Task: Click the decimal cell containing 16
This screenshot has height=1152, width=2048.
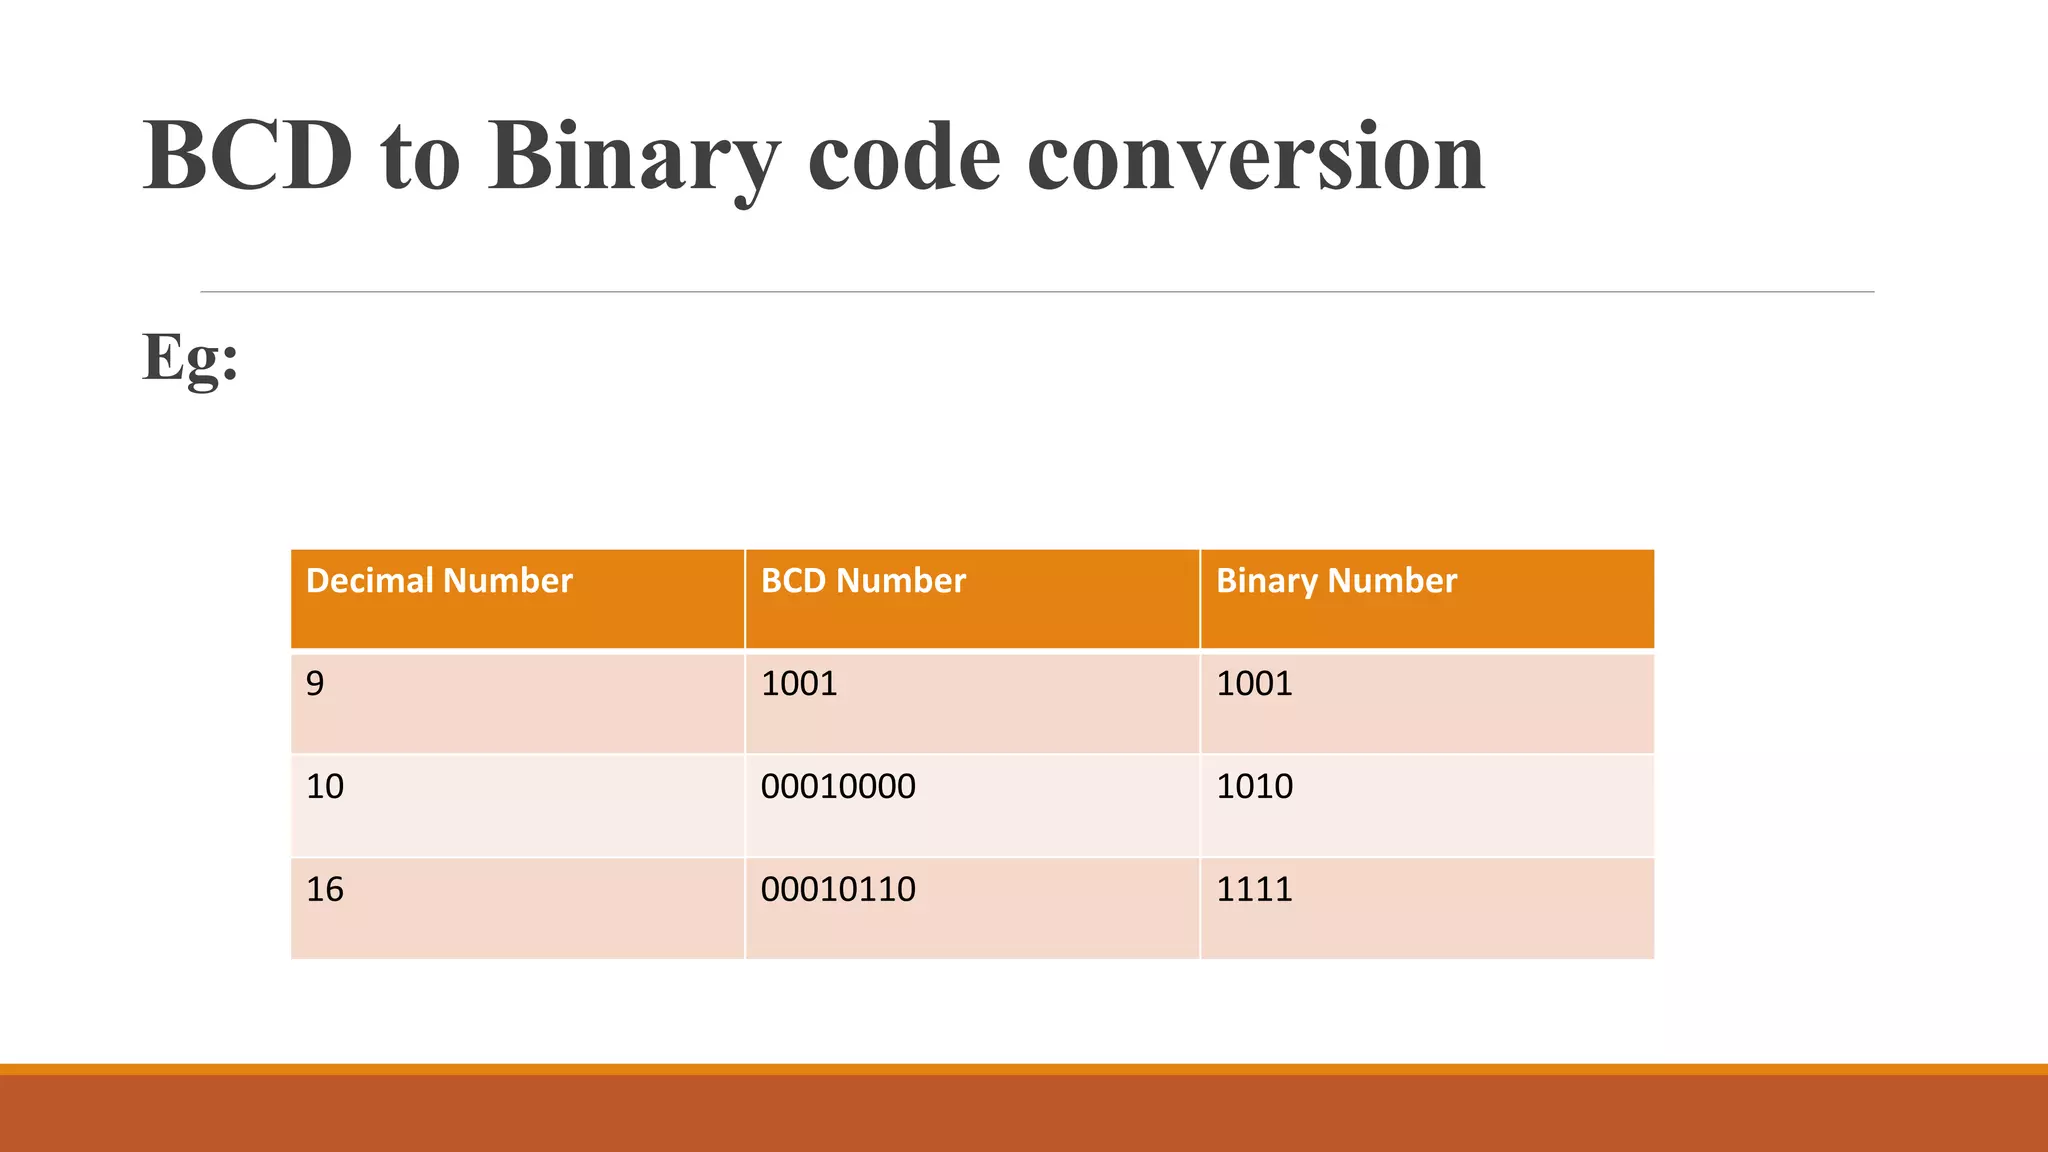Action: point(325,890)
